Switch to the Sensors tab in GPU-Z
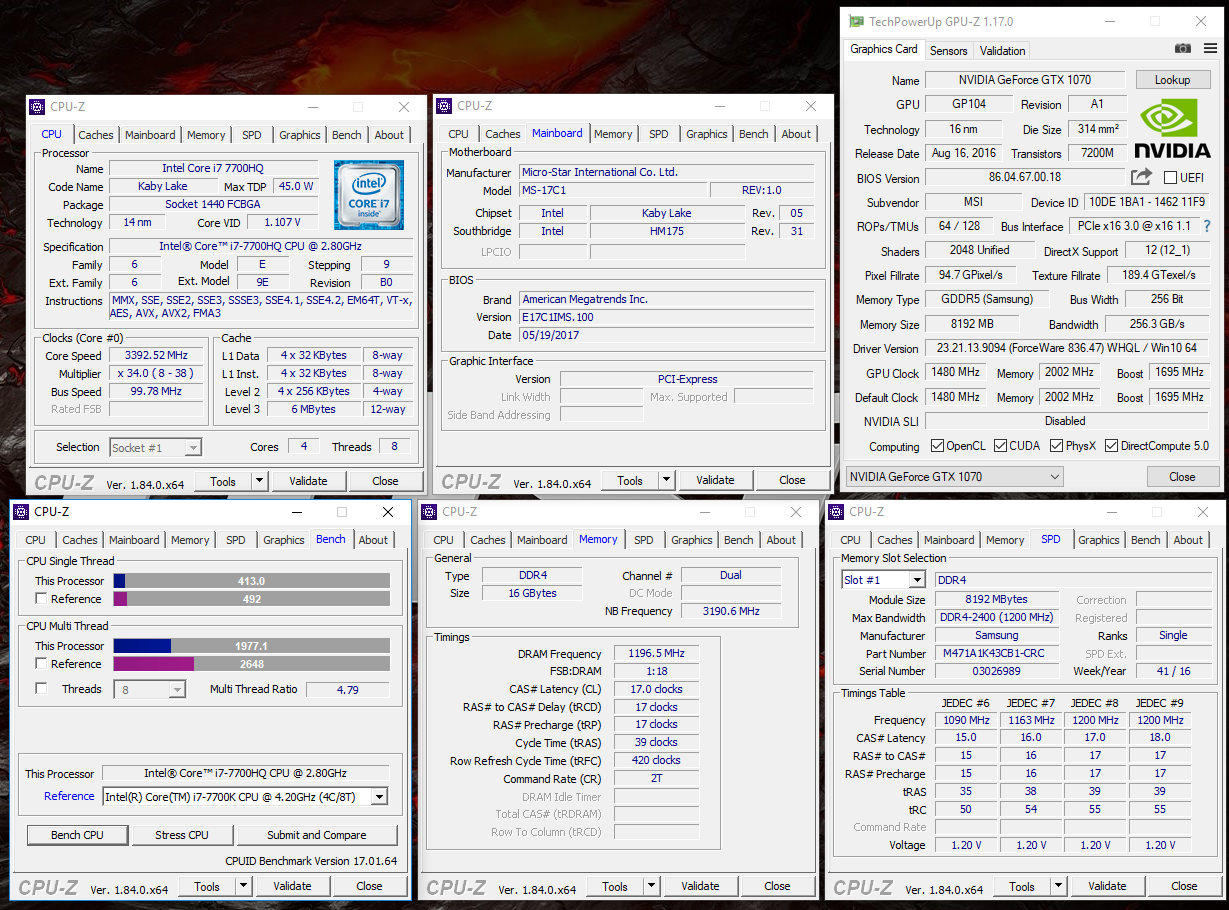Screen dimensions: 1229x910 949,51
